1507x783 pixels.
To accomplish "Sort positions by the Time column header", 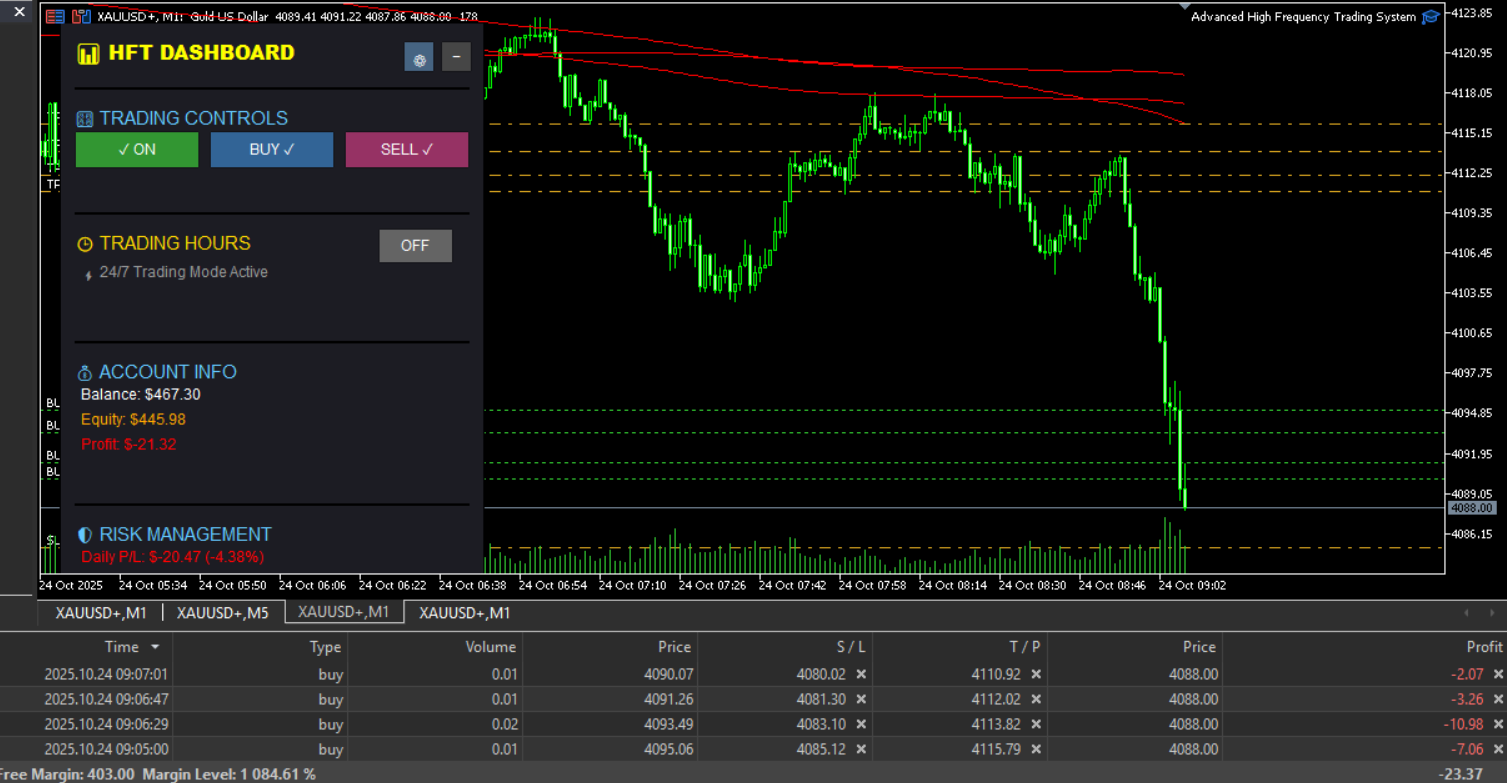I will coord(122,647).
